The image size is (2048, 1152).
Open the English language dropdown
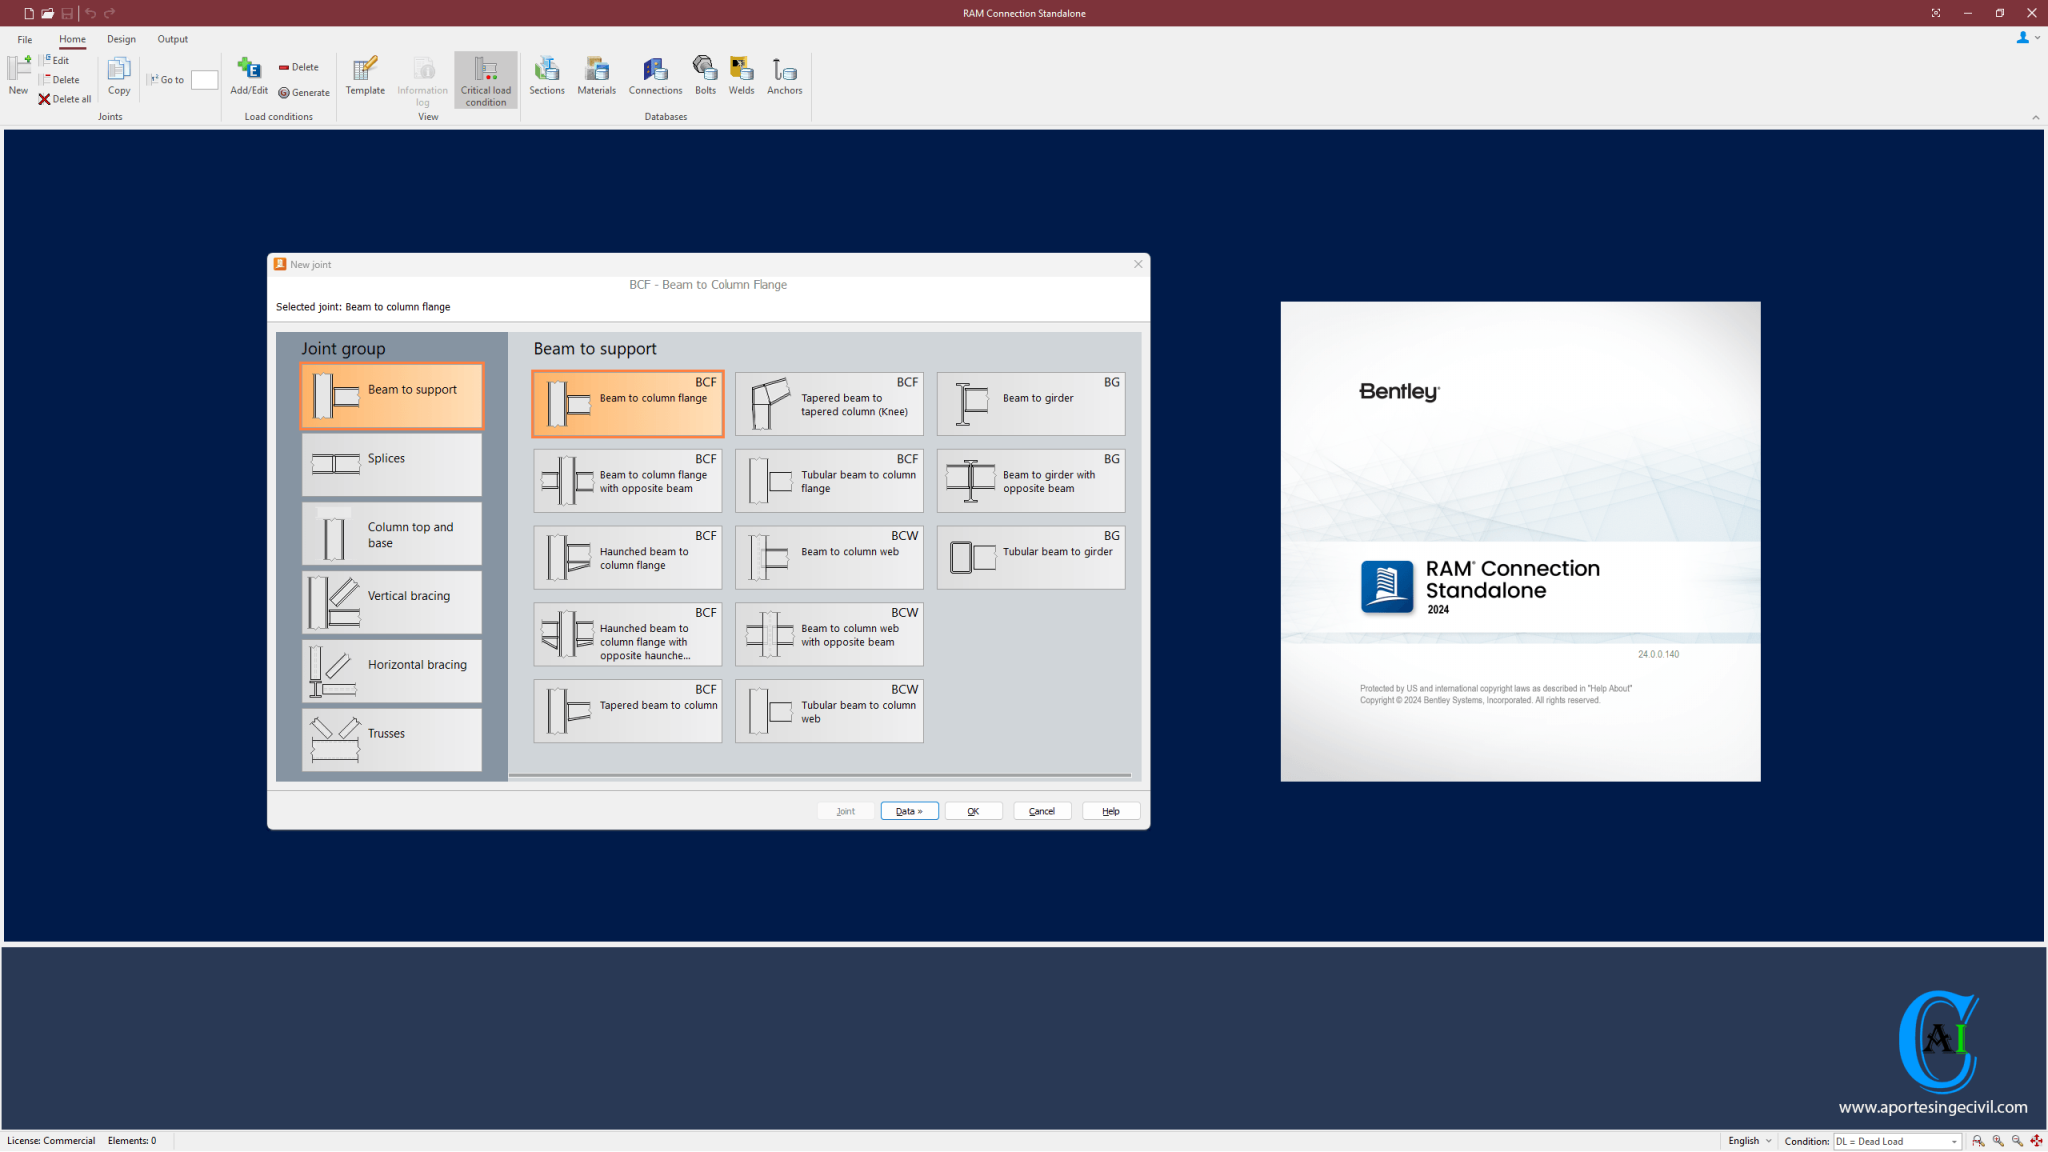point(1749,1141)
